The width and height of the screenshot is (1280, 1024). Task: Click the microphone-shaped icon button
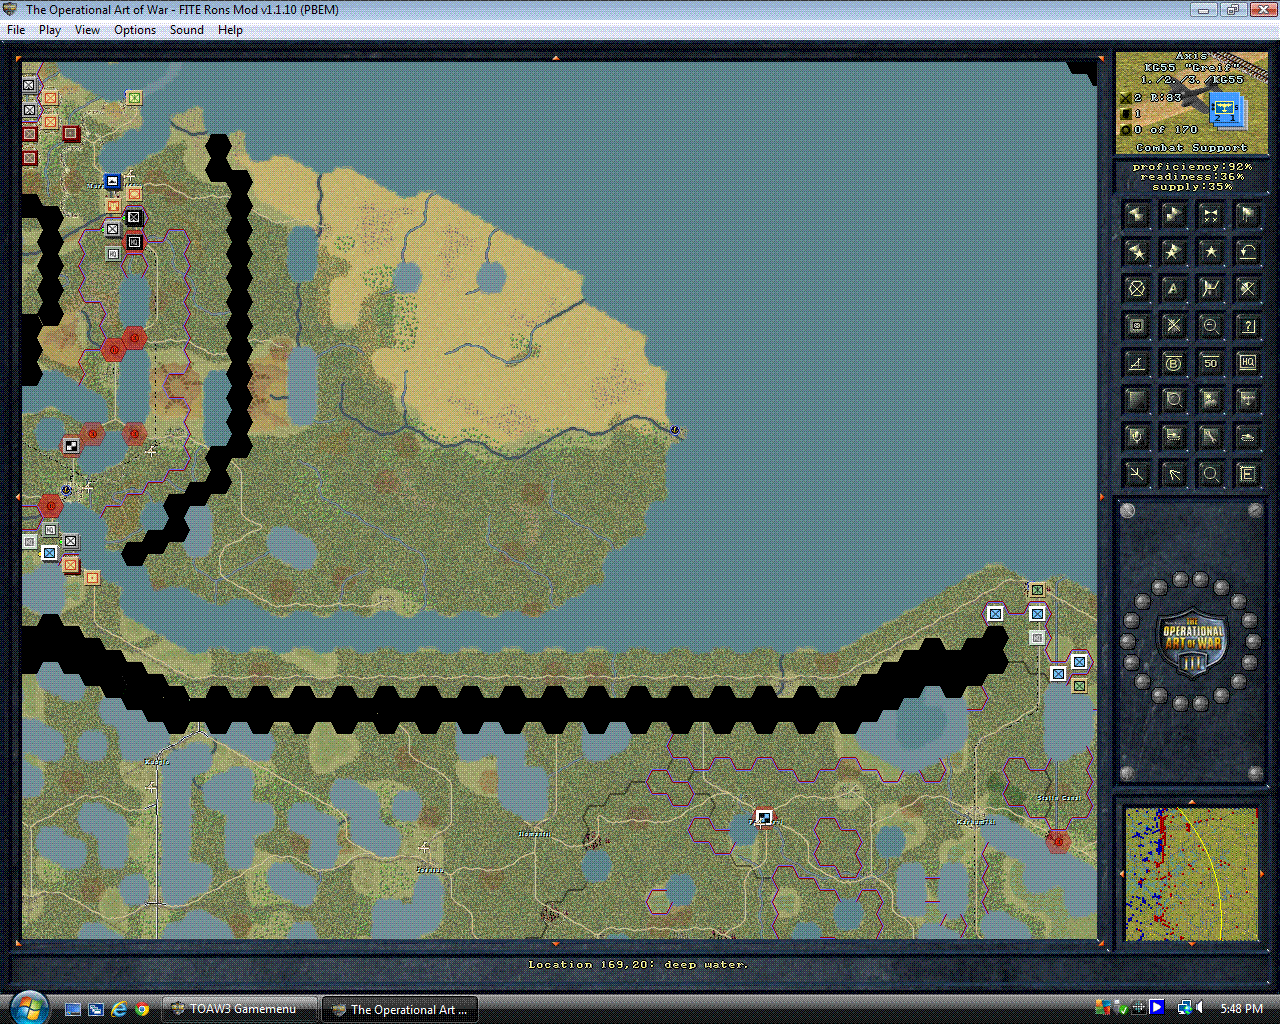coord(1137,437)
